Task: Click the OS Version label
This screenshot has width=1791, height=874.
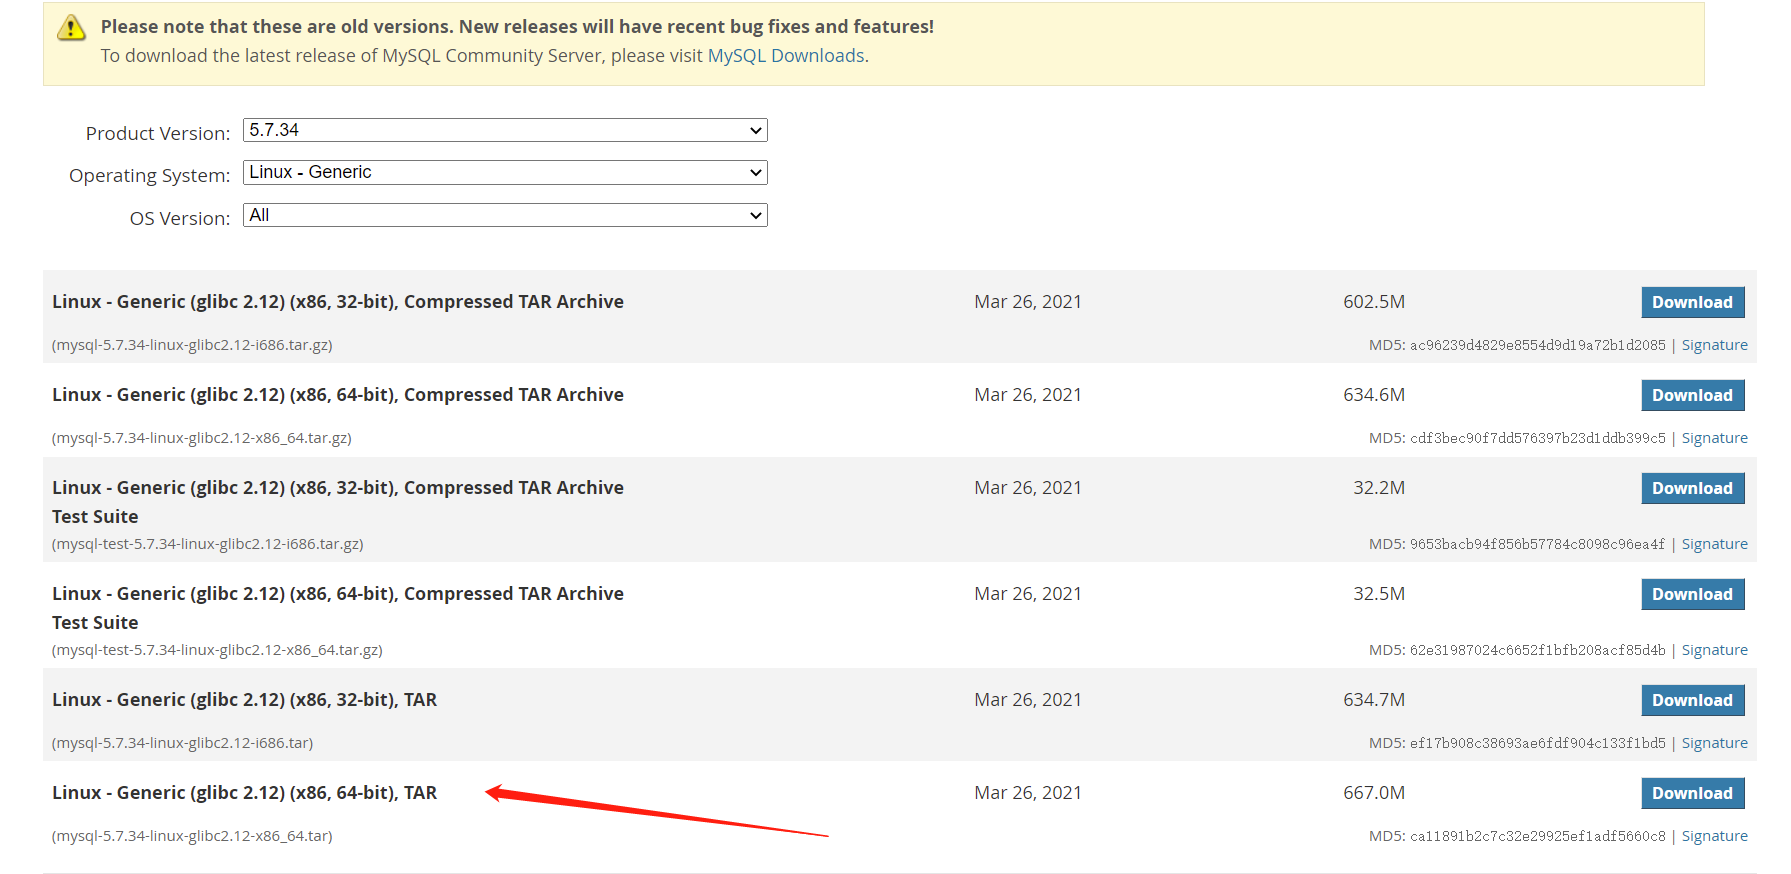Action: tap(180, 218)
